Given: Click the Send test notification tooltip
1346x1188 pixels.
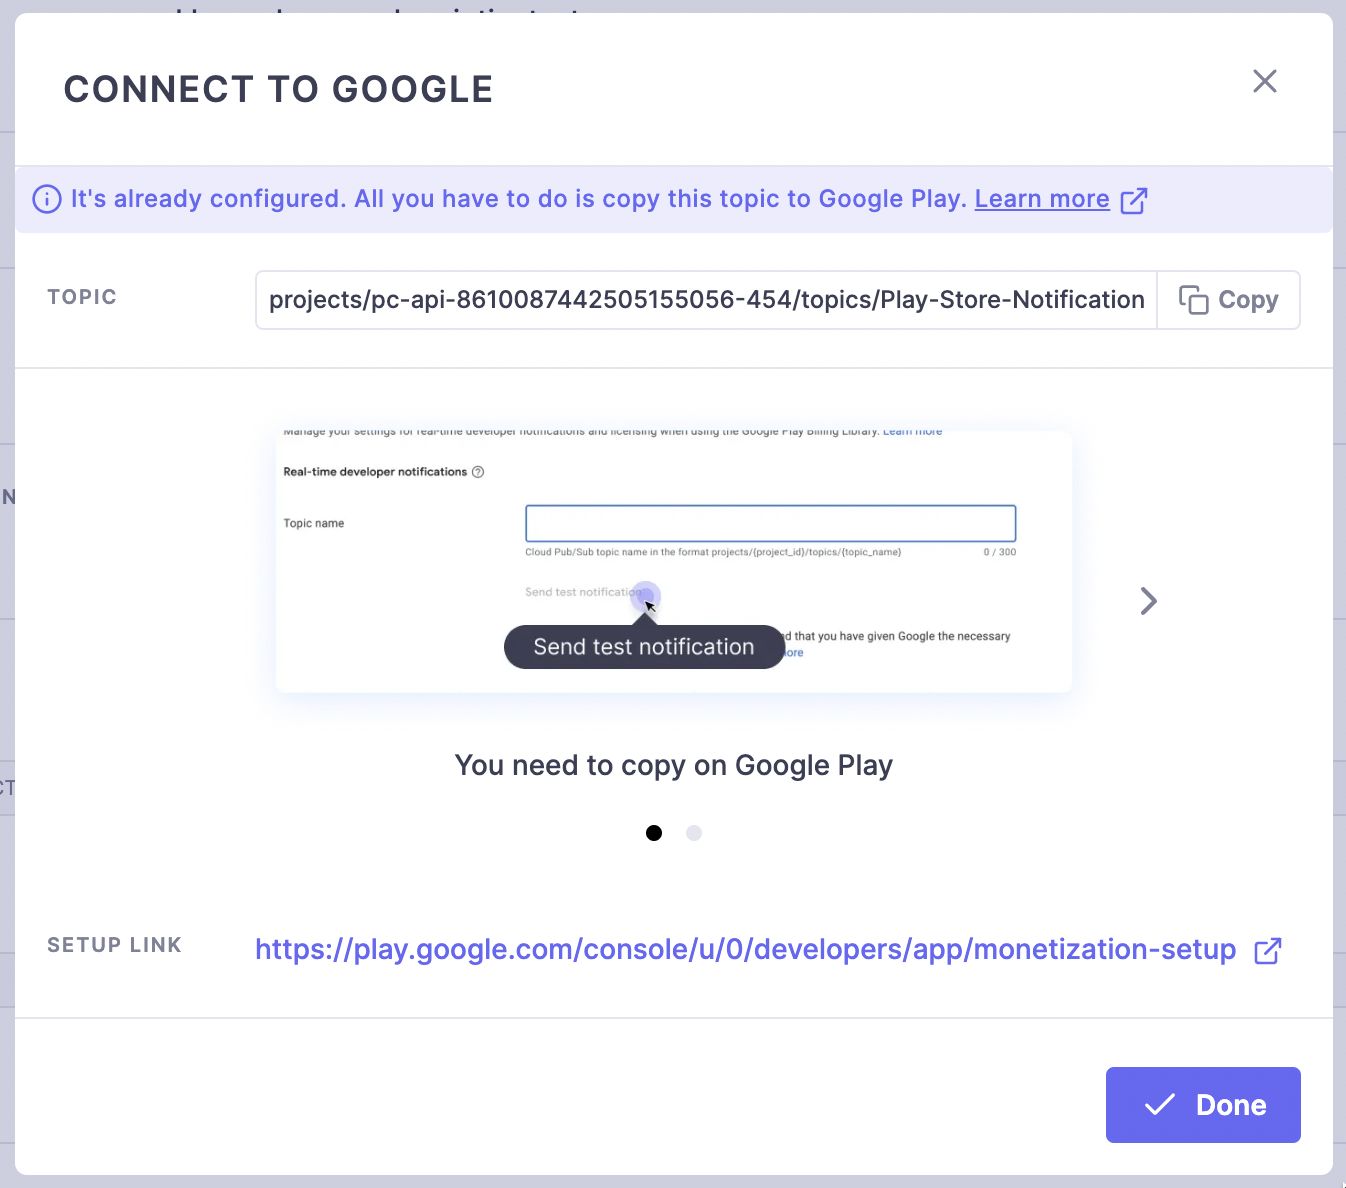Looking at the screenshot, I should click(644, 647).
